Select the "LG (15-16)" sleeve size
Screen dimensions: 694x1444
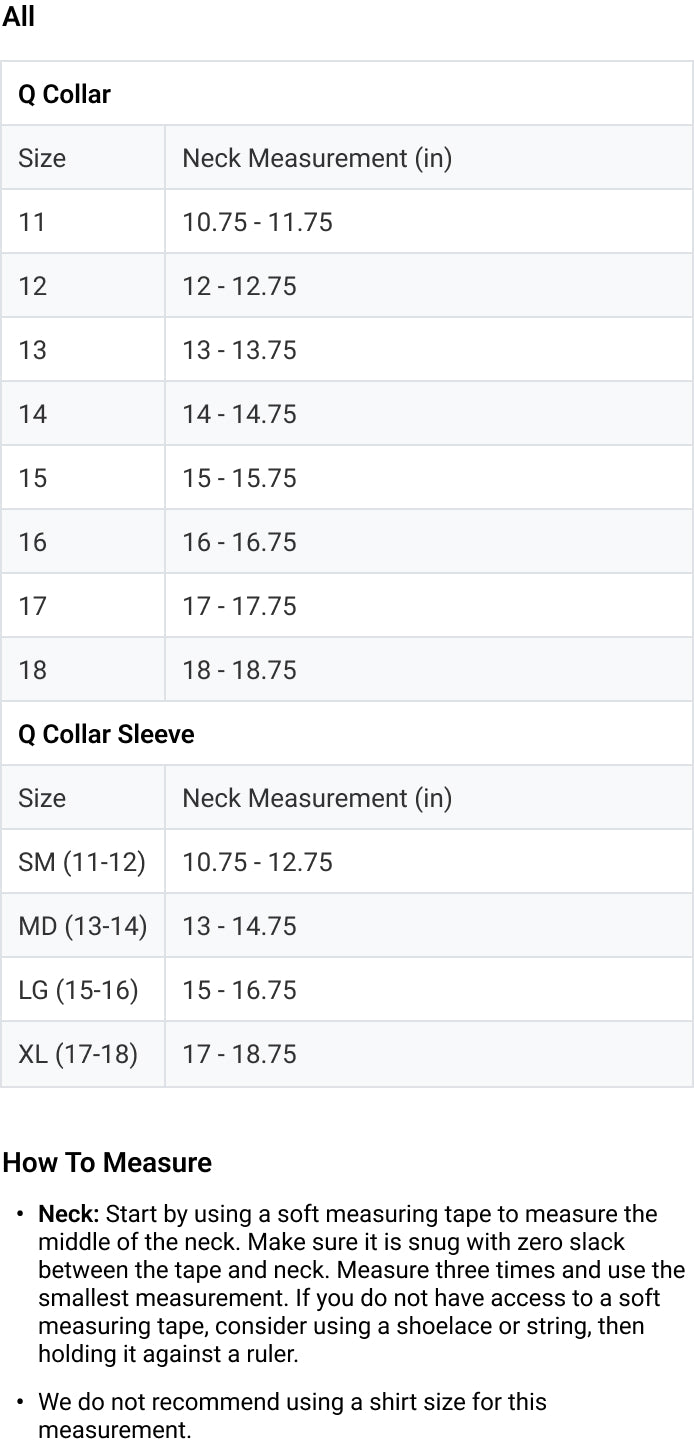[x=78, y=990]
